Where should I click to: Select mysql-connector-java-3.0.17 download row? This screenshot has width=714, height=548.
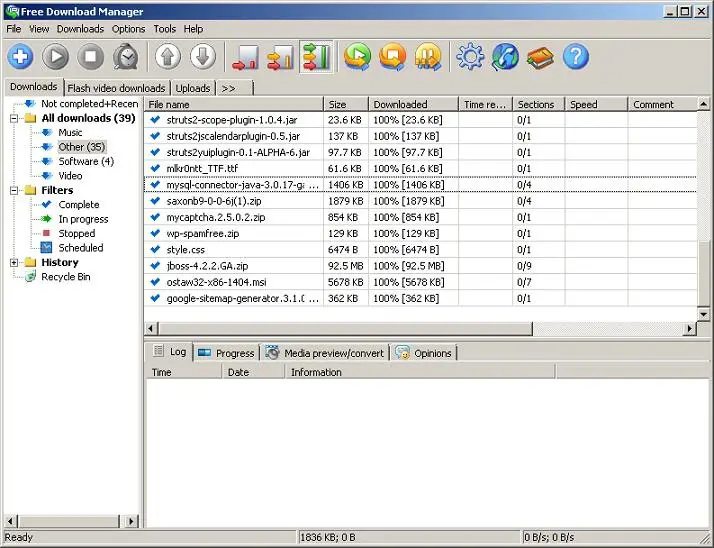(x=420, y=185)
